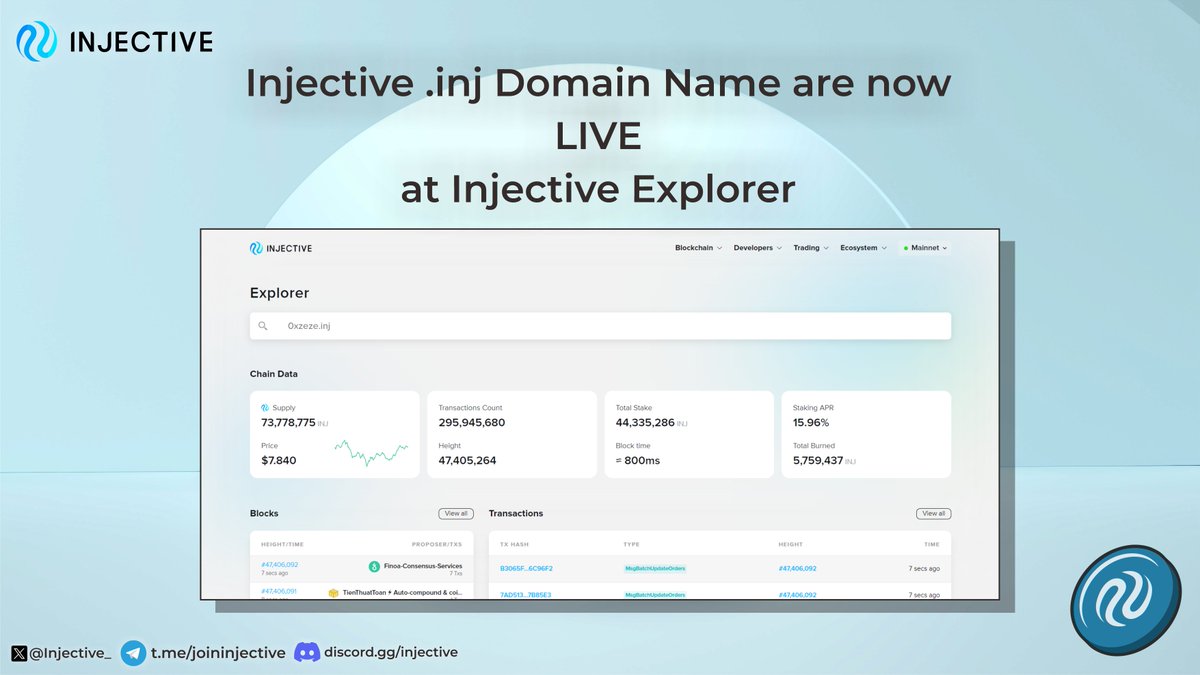The height and width of the screenshot is (675, 1200).
Task: Click the PROPOSER/TXS column header
Action: coord(437,544)
